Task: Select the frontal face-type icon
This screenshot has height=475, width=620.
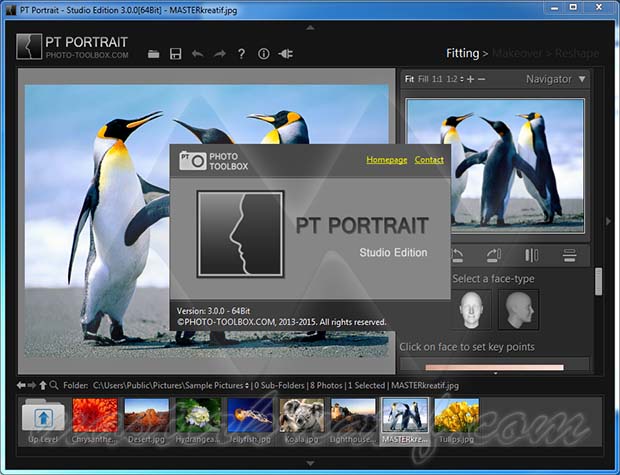Action: pos(471,310)
